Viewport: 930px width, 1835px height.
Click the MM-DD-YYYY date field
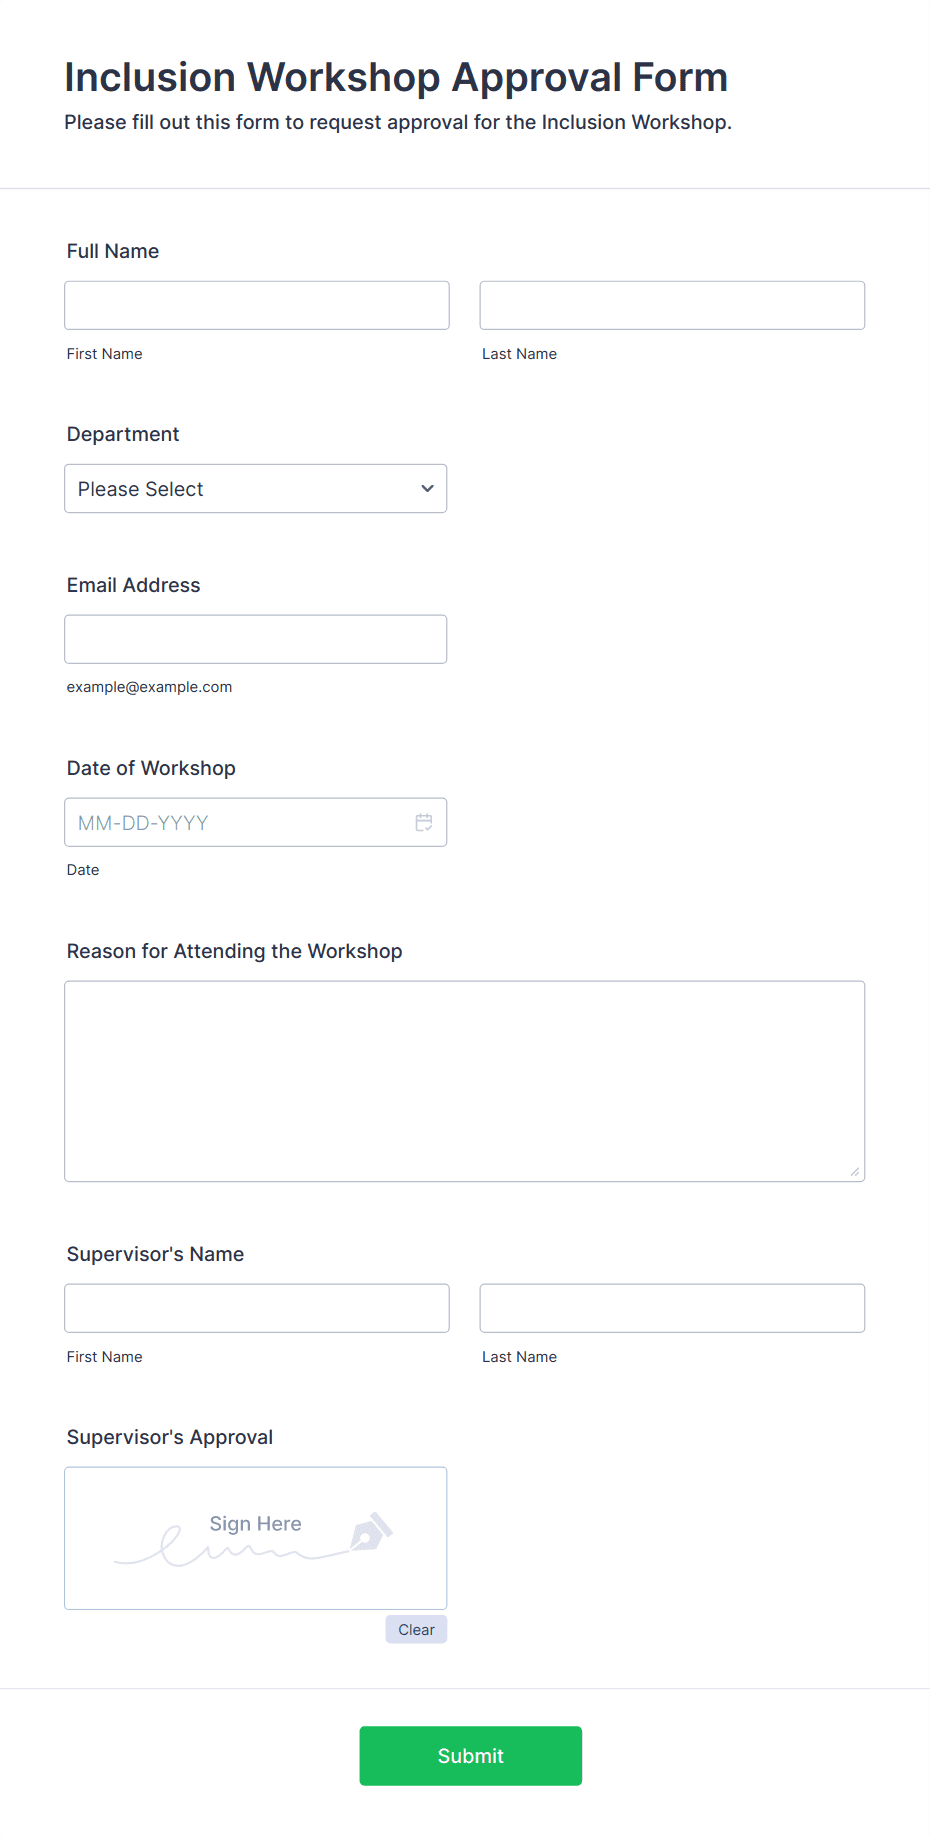pyautogui.click(x=256, y=822)
